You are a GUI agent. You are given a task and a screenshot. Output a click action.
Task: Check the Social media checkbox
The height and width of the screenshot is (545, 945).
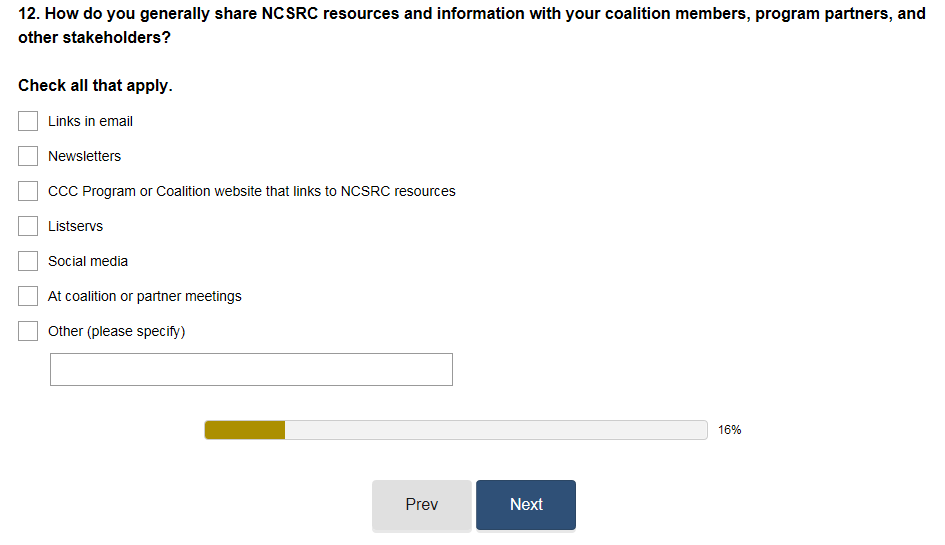pos(28,261)
